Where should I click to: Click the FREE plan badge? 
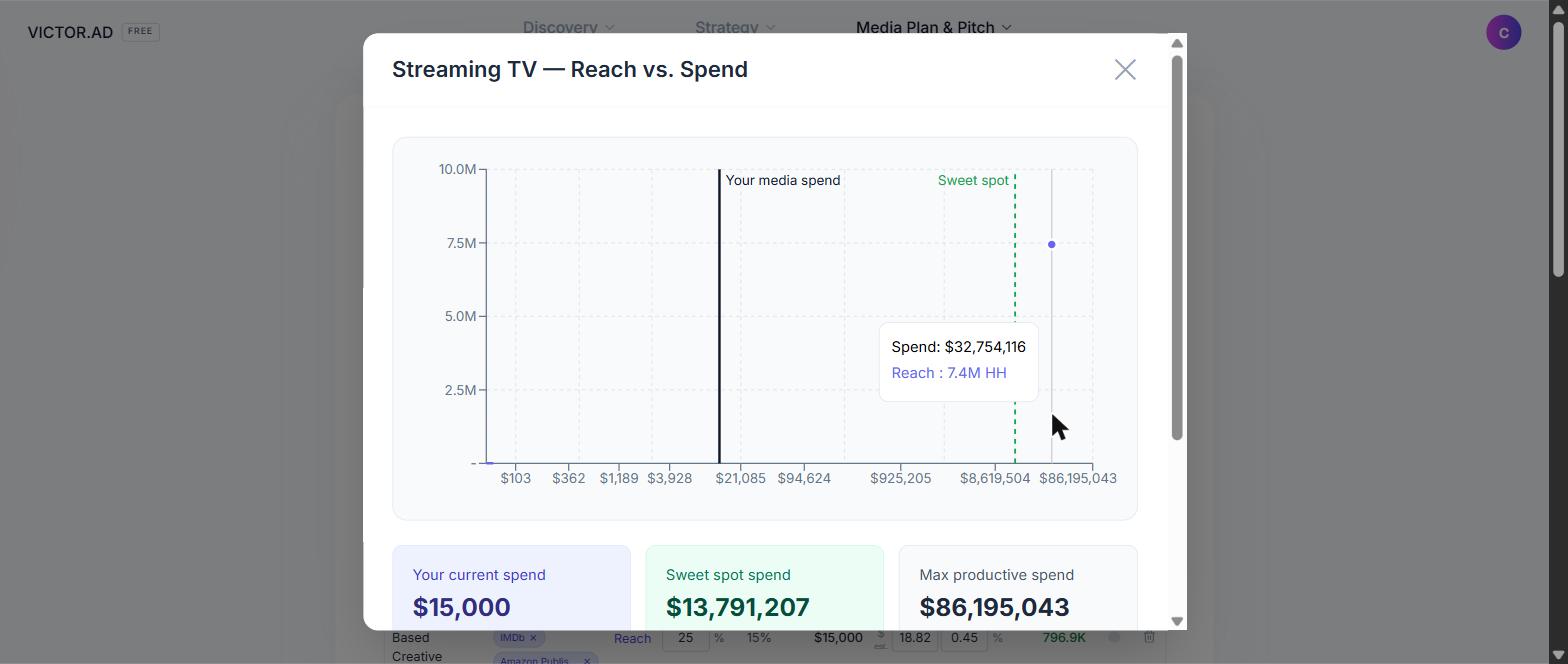[x=140, y=31]
